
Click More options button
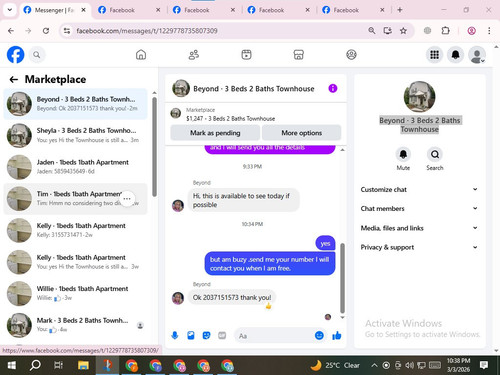[x=301, y=133]
